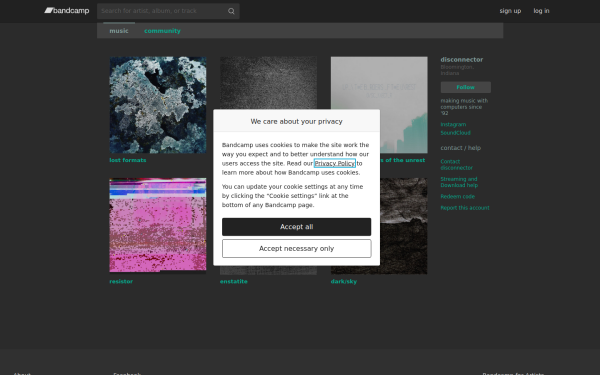Open the Instagram link
600x375 pixels.
click(x=453, y=124)
